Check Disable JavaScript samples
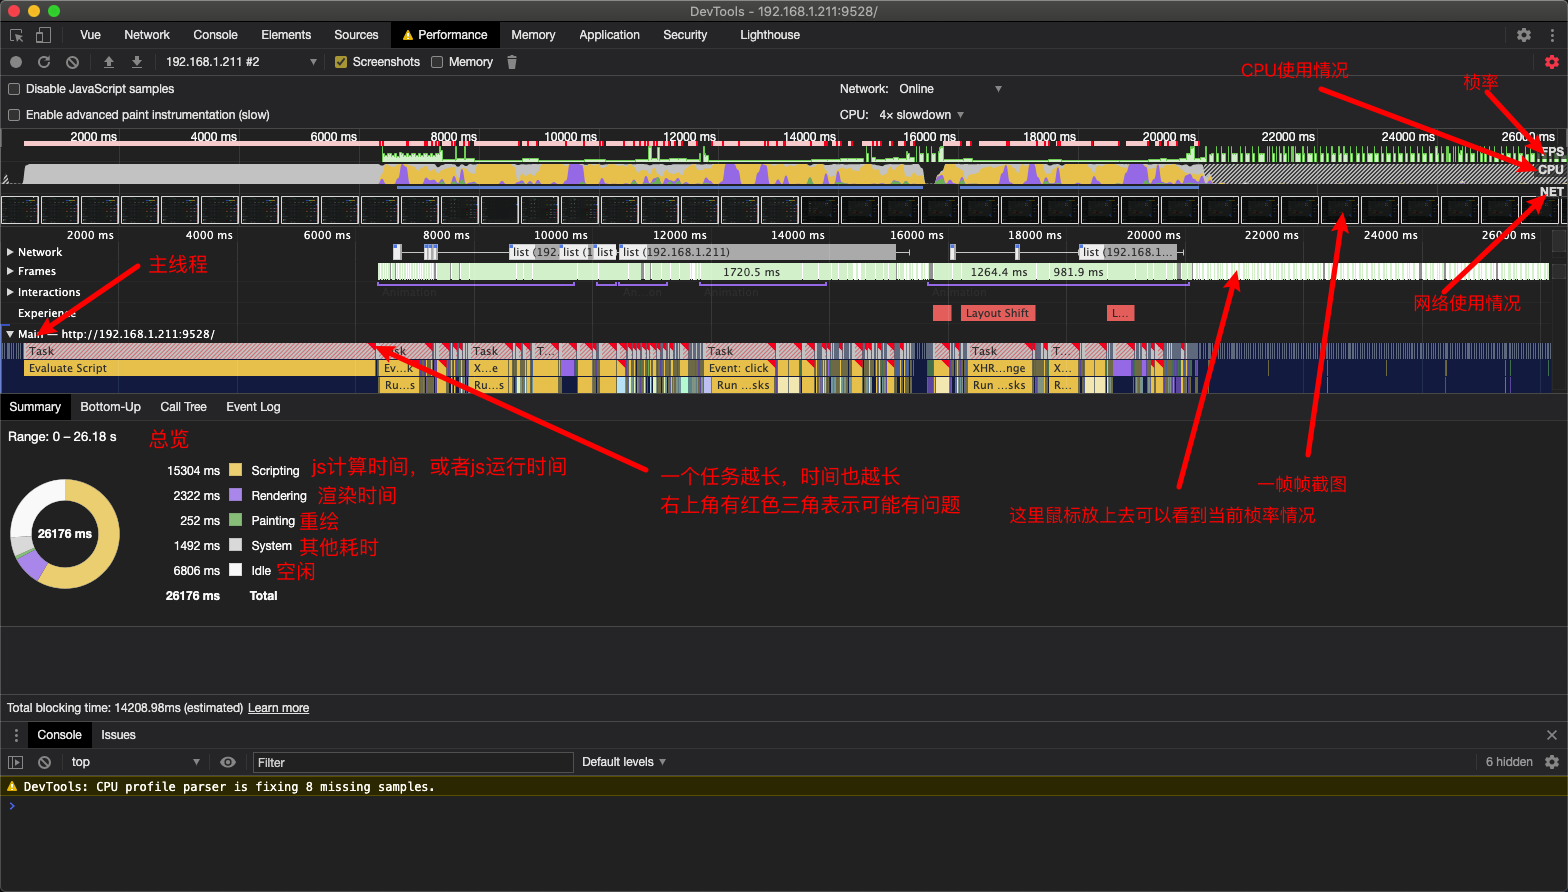 (14, 89)
